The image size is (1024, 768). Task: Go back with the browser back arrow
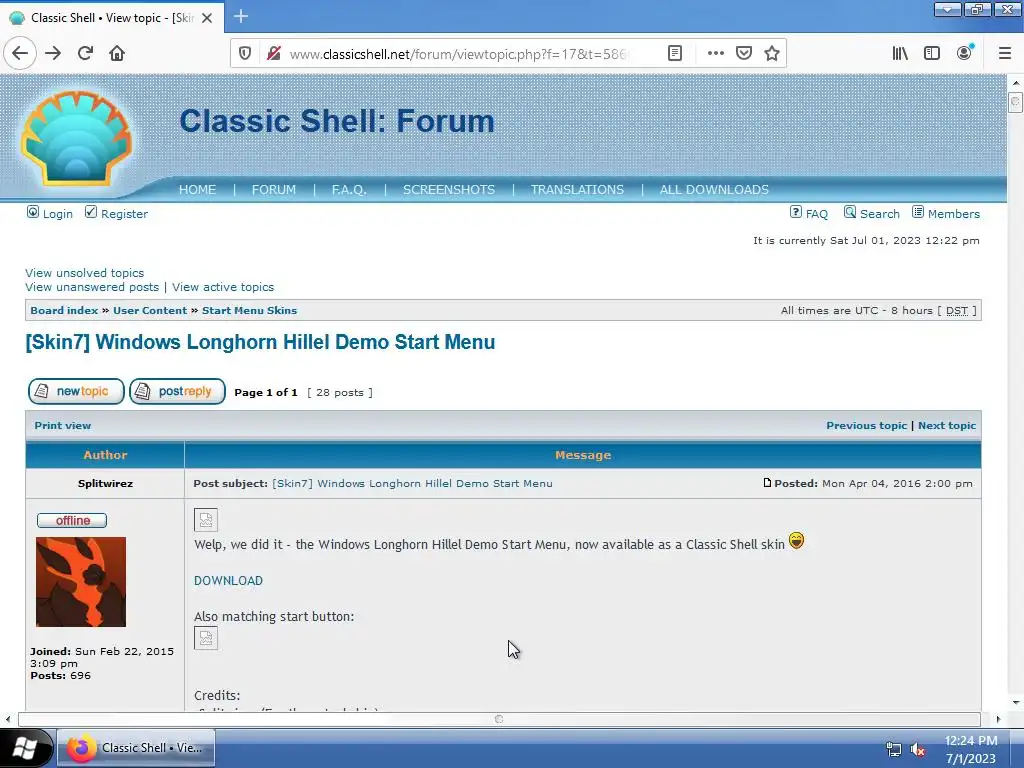pos(20,53)
